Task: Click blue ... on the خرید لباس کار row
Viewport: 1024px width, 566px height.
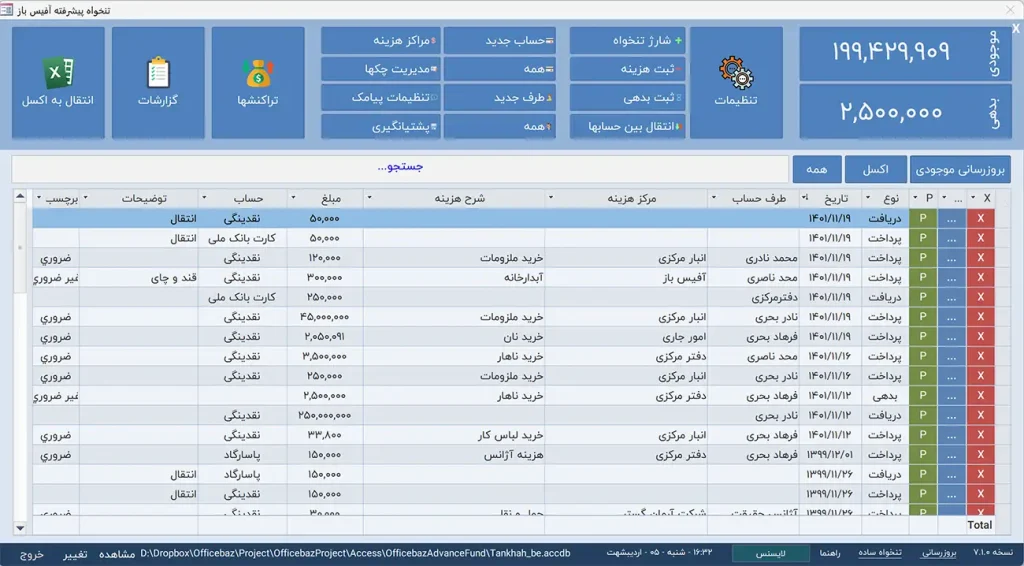Action: pyautogui.click(x=952, y=435)
